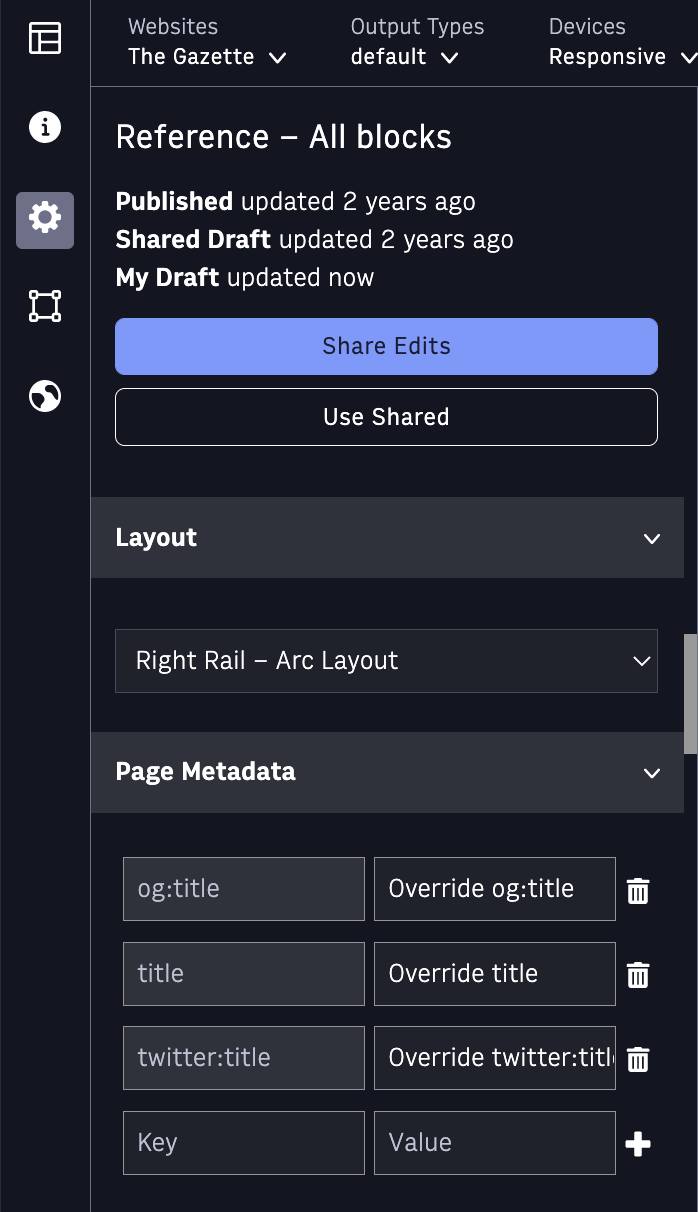The image size is (698, 1212).
Task: Click the vertical scrollbar thumb
Action: click(690, 694)
